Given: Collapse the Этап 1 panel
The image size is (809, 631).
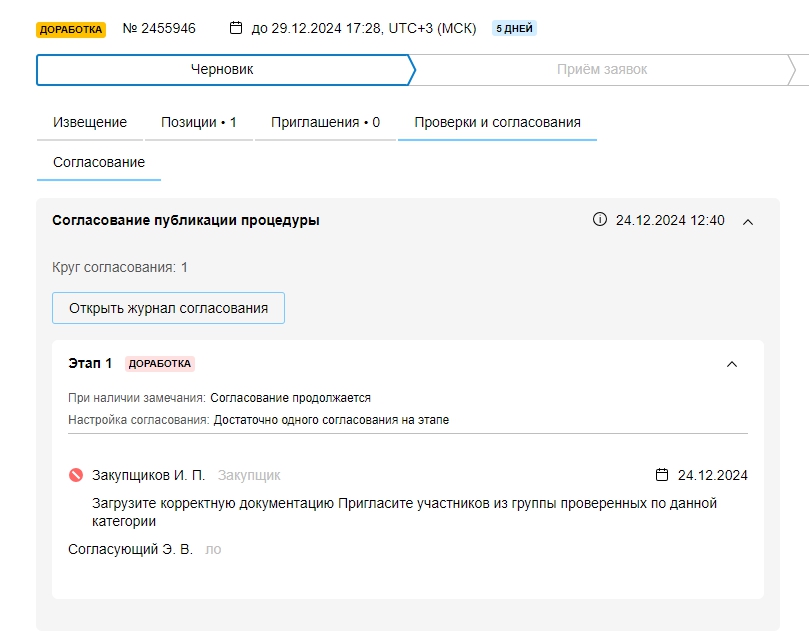Looking at the screenshot, I should [732, 364].
